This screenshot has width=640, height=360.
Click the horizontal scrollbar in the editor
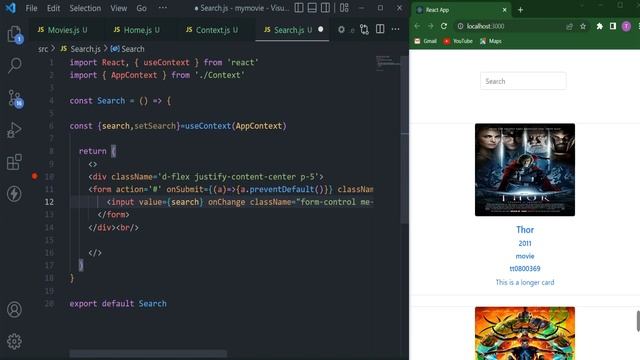coord(148,353)
